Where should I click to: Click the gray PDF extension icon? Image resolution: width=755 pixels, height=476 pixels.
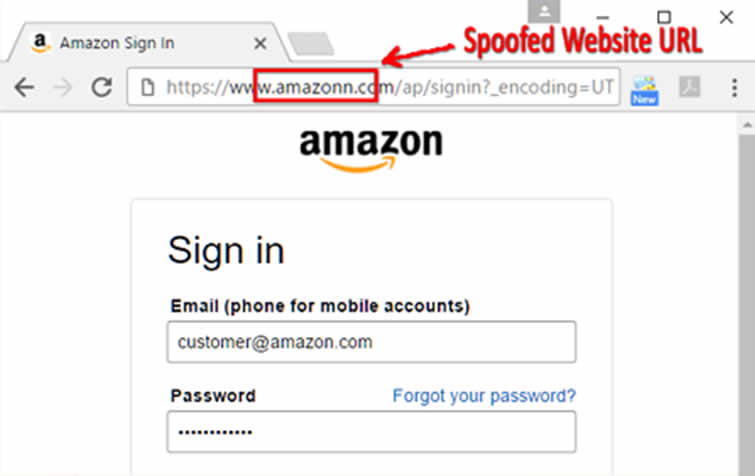tap(690, 87)
